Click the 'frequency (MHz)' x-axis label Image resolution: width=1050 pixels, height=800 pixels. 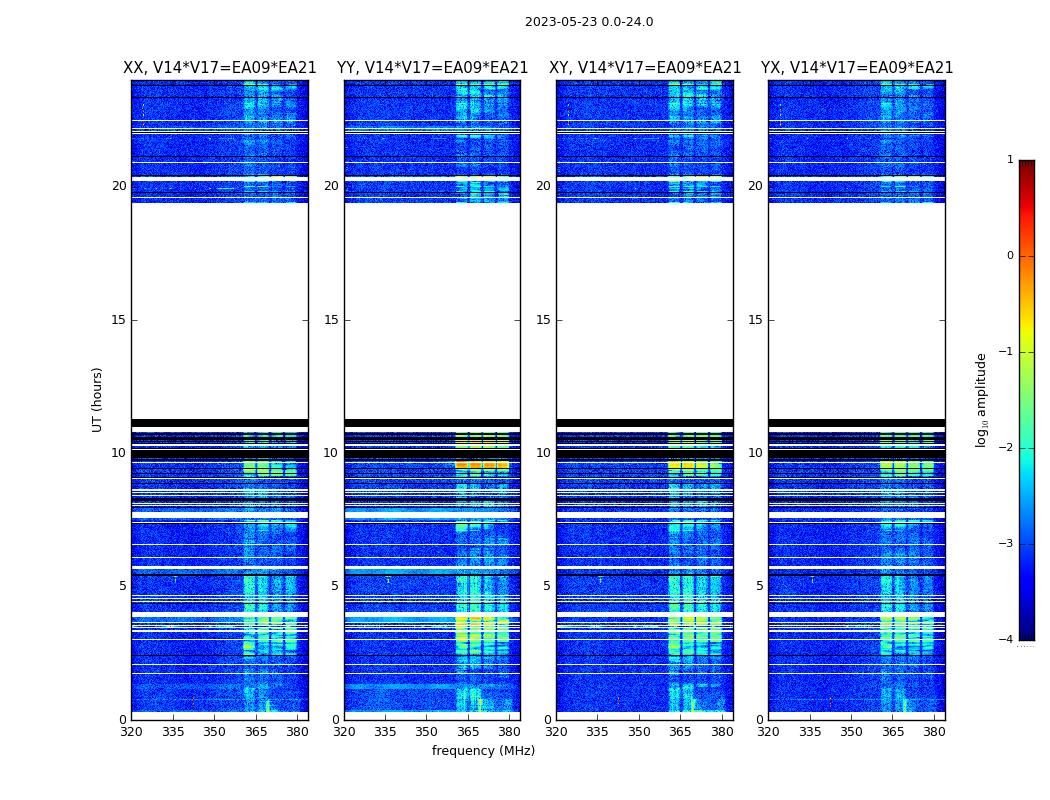[483, 751]
